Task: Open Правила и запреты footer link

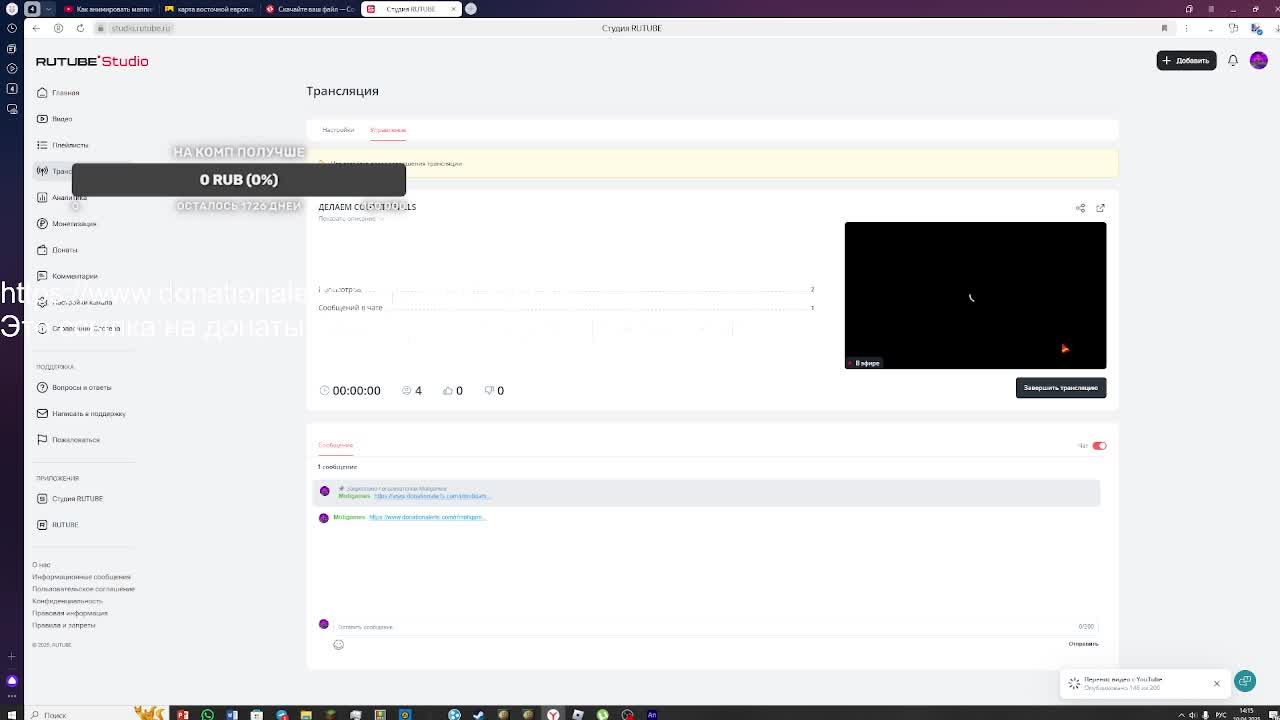Action: [64, 625]
